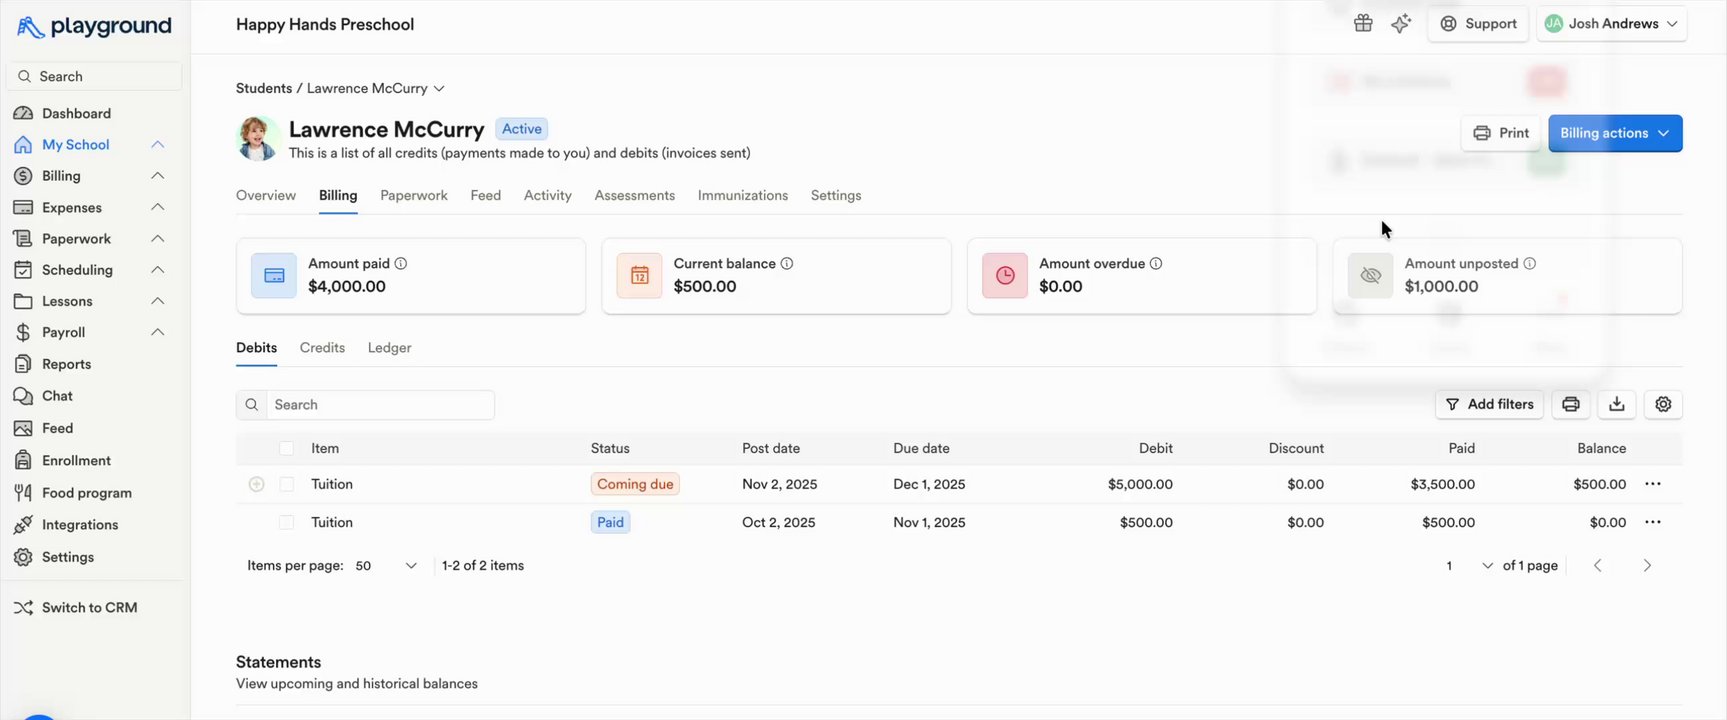Download the debits list via download icon
The image size is (1727, 720).
(x=1617, y=404)
